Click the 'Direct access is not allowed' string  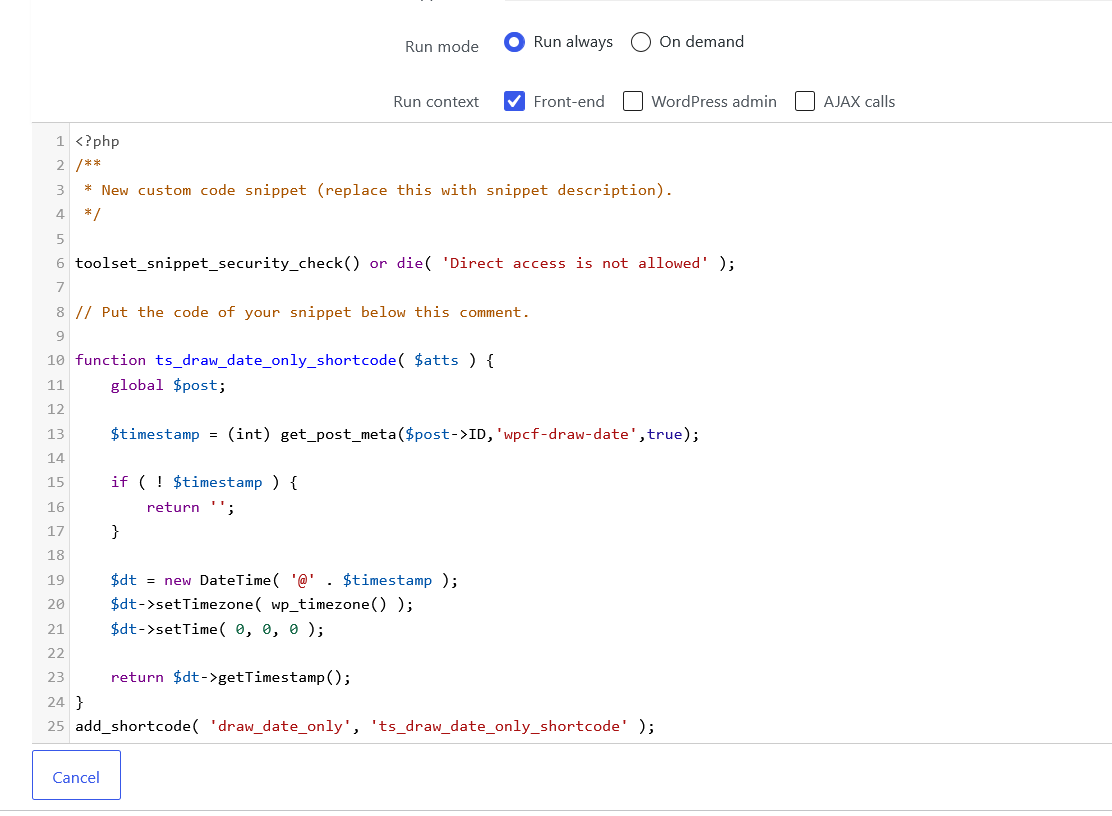coord(575,263)
